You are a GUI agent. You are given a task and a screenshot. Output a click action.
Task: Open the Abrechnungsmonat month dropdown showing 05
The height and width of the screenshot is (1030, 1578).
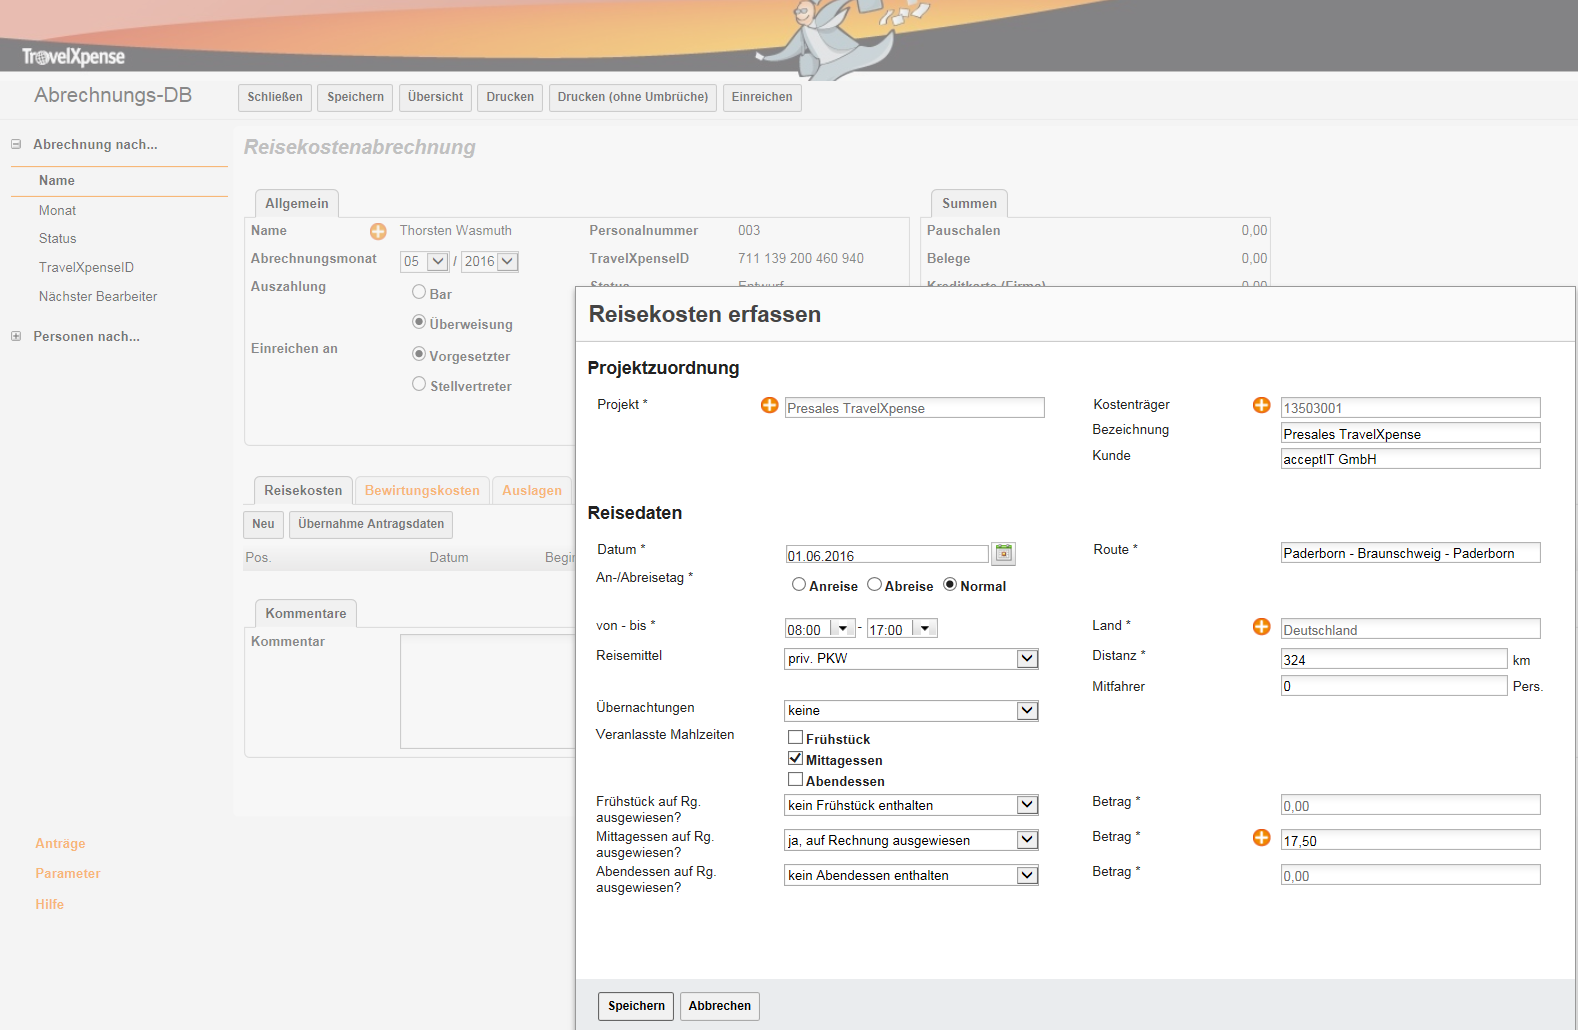point(425,261)
